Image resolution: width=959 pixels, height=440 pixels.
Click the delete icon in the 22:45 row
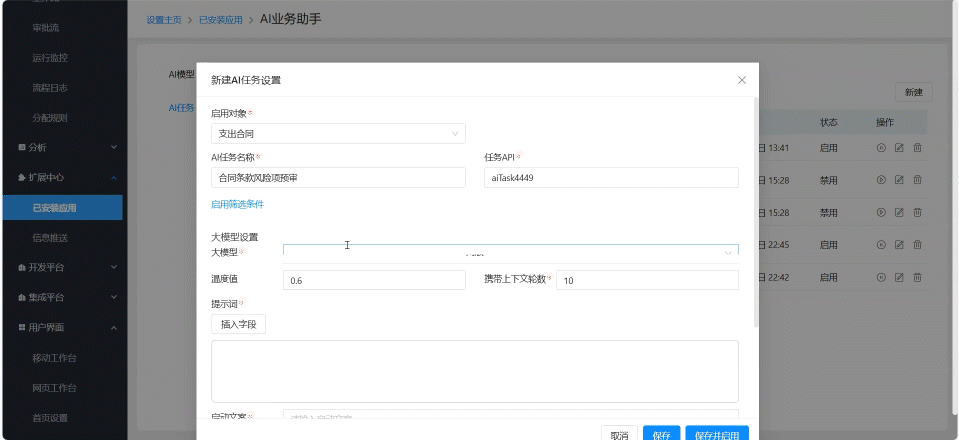(917, 244)
